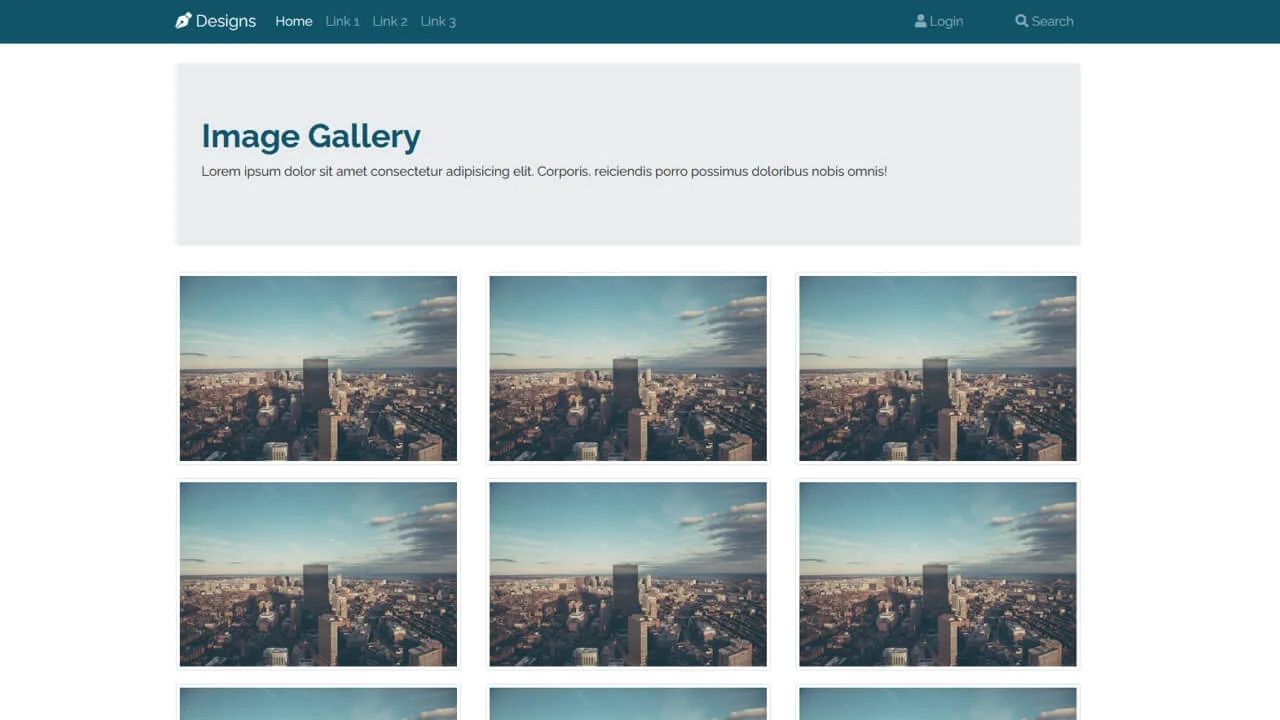Open the center gallery image
Viewport: 1280px width, 720px height.
[627, 574]
